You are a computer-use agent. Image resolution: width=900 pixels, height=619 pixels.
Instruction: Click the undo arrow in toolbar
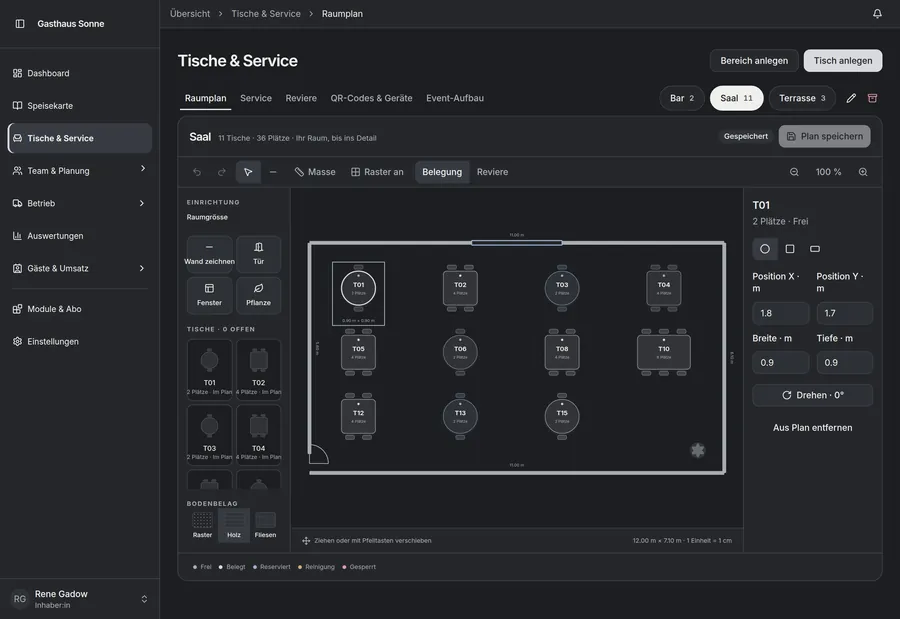pos(197,172)
